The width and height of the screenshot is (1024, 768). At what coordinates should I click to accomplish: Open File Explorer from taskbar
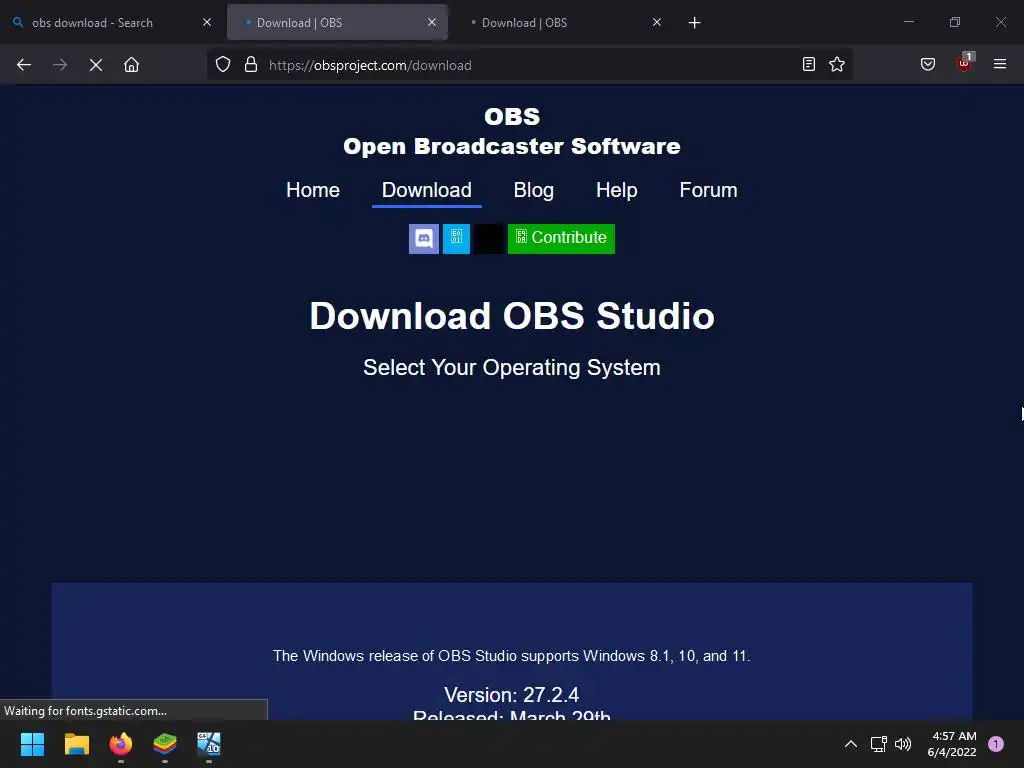tap(76, 744)
